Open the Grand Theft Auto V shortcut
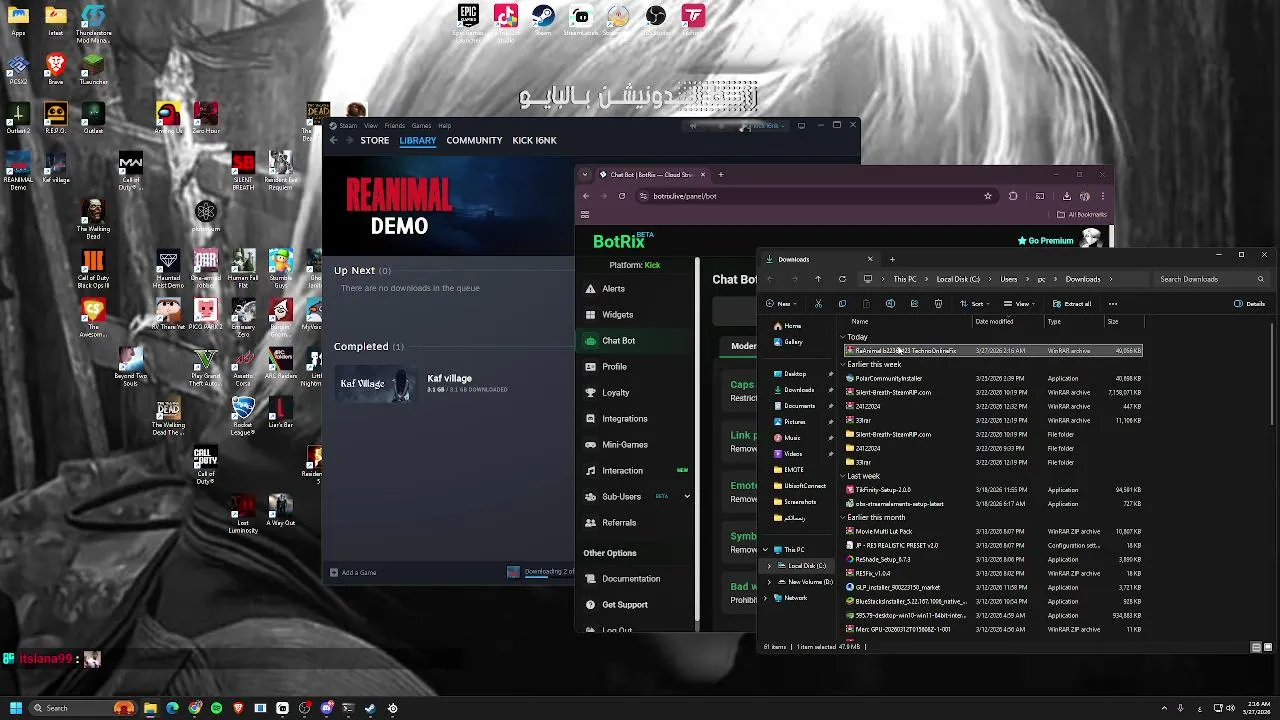This screenshot has width=1280, height=720. pyautogui.click(x=206, y=368)
